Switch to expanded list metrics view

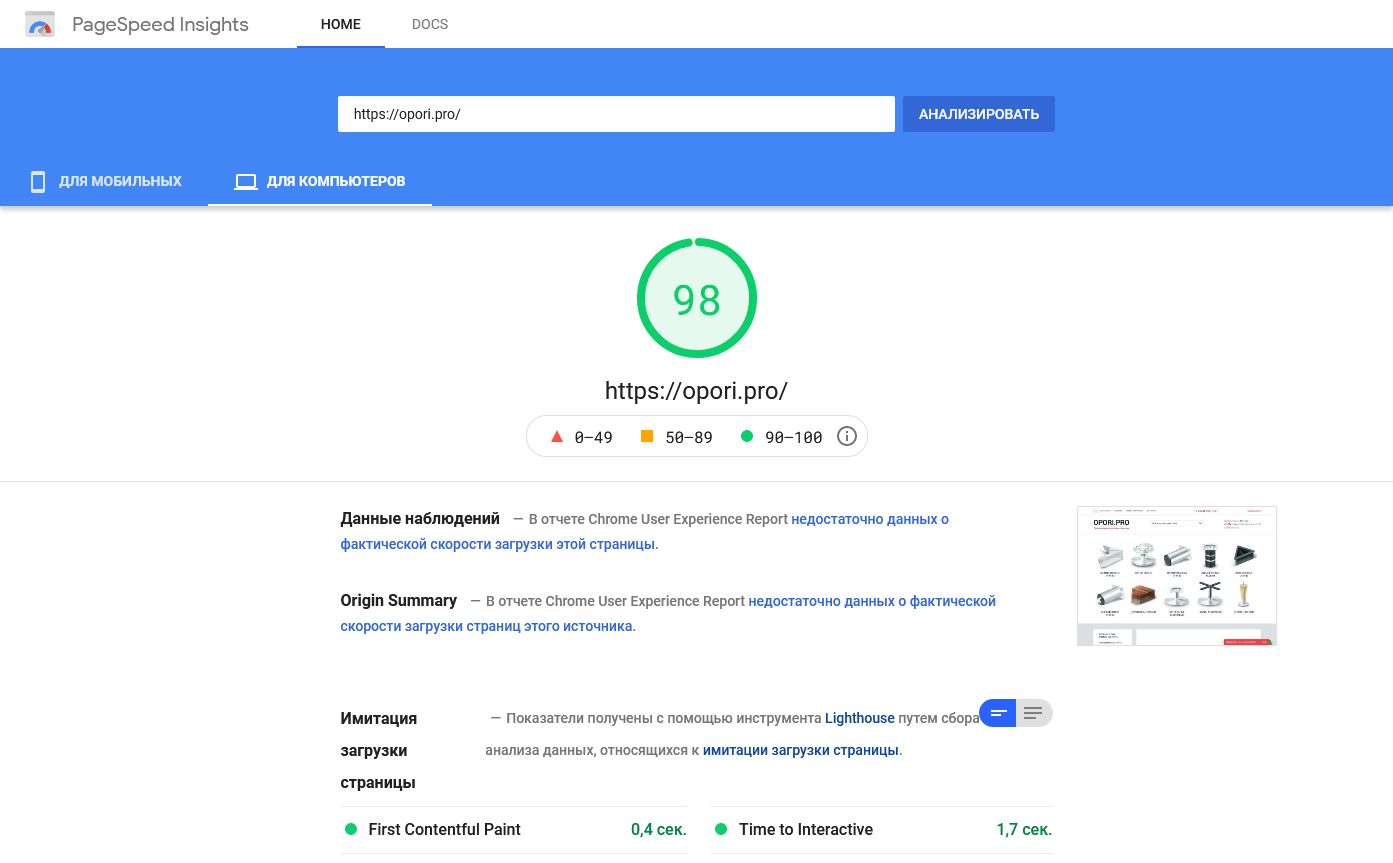(1034, 713)
